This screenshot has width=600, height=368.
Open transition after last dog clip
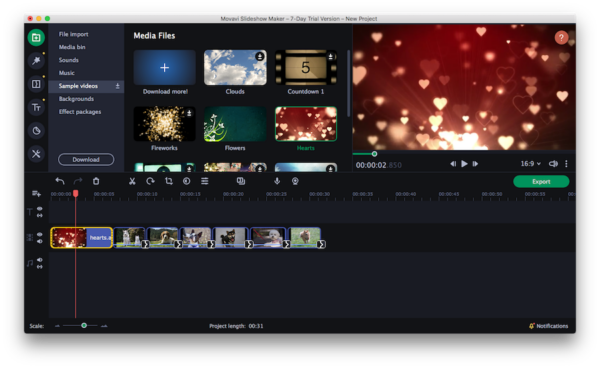point(321,244)
